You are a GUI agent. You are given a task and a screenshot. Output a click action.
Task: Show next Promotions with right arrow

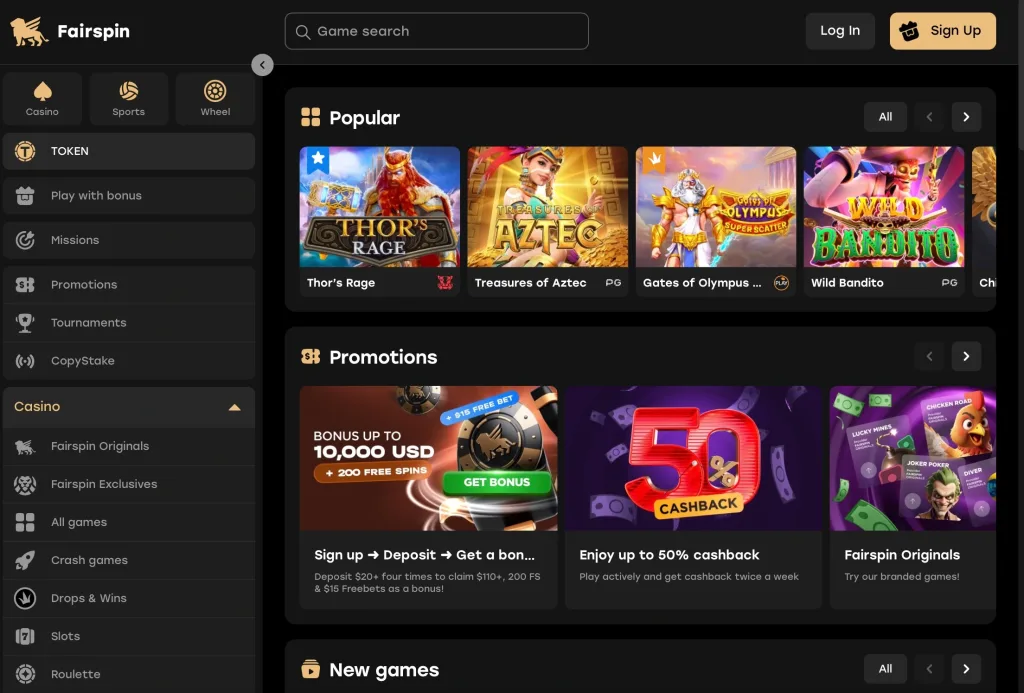click(967, 357)
